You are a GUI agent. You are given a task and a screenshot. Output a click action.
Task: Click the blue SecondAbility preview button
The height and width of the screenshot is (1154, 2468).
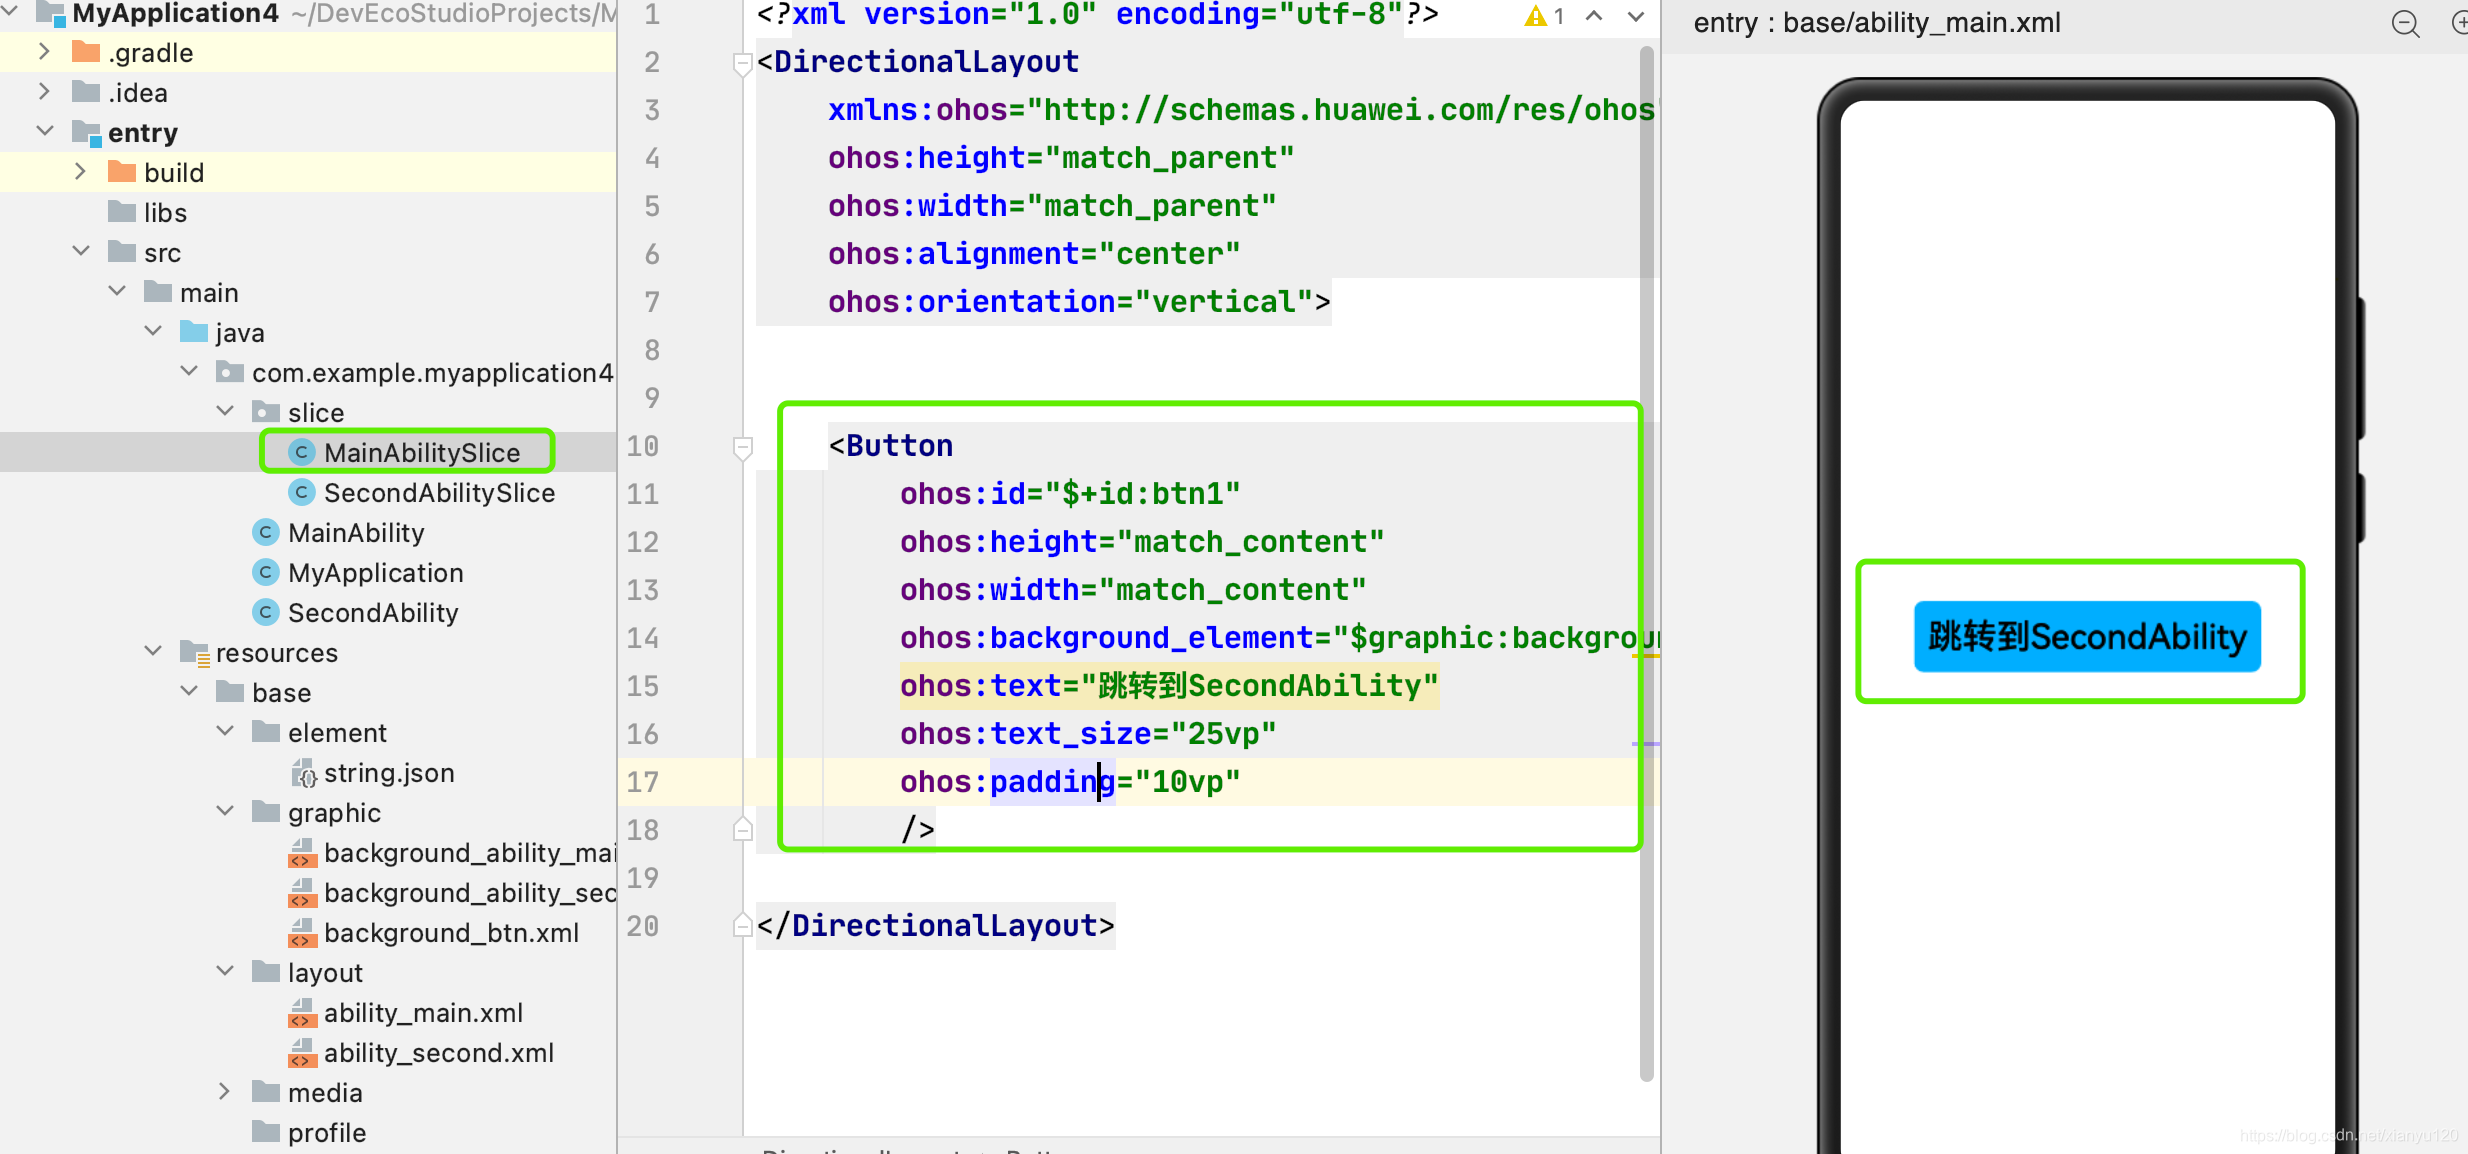(2086, 636)
